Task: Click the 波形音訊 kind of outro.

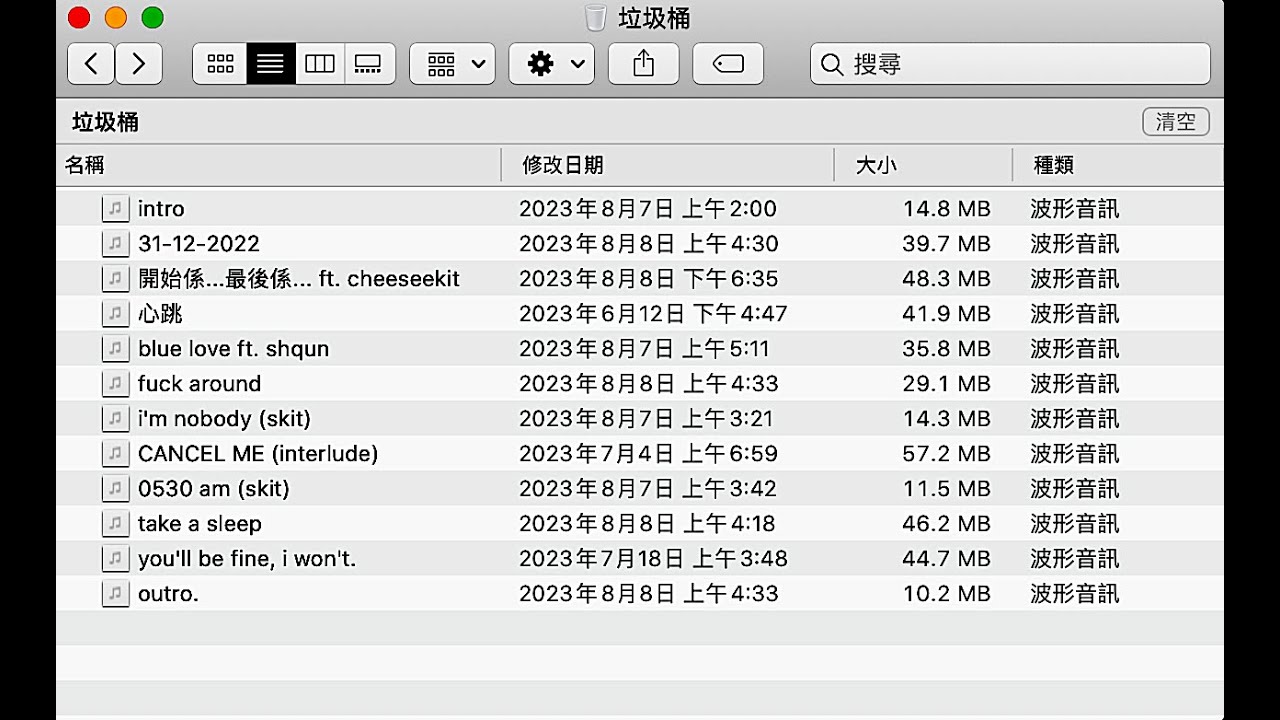Action: (x=1075, y=594)
